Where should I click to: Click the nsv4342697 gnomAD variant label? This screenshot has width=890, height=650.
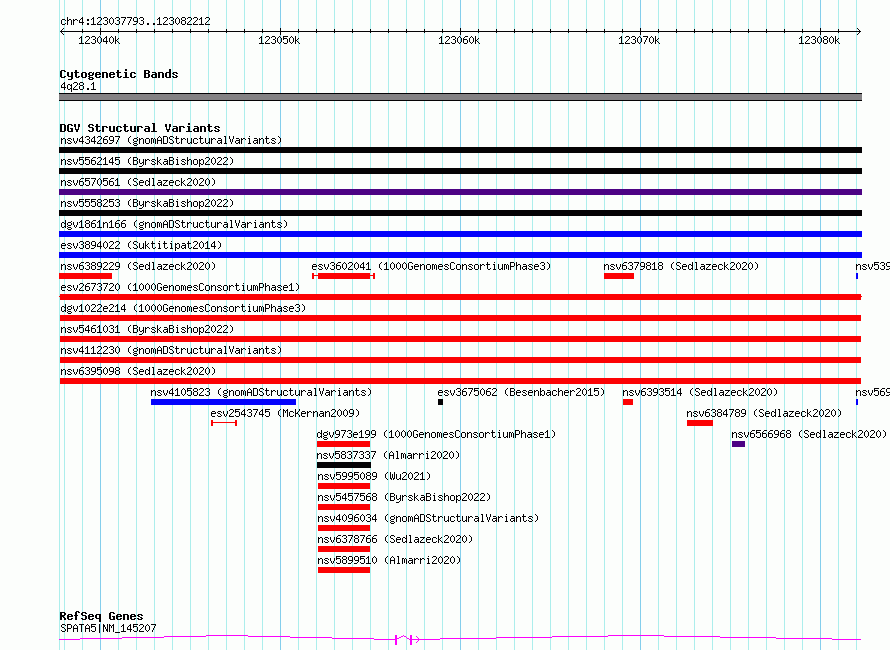coord(171,140)
